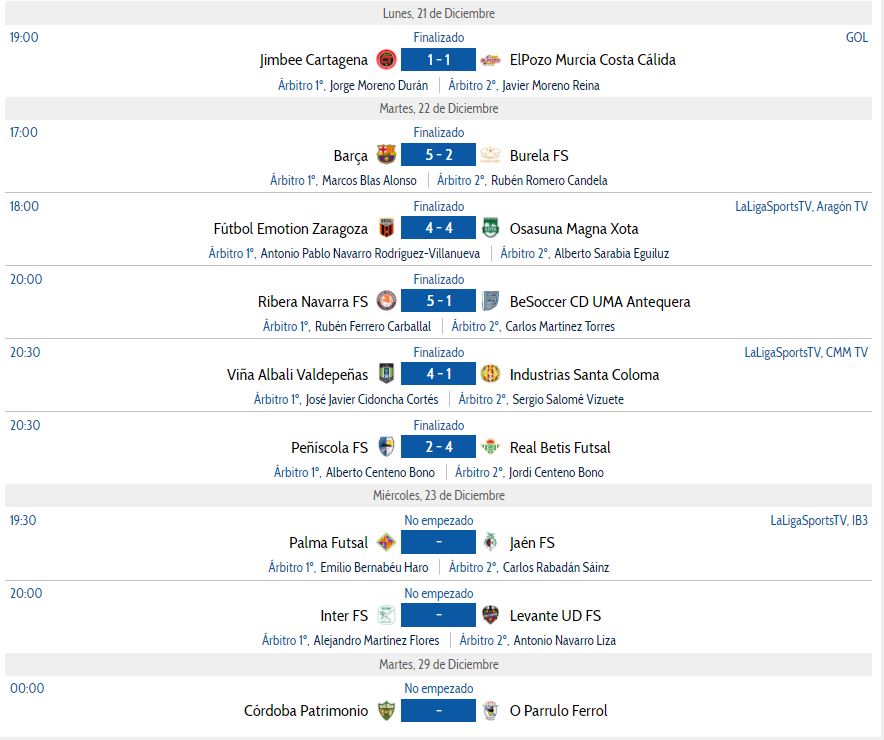Click the Córdoba Patrimonio team crest
Screen dimensions: 884x740
point(386,711)
